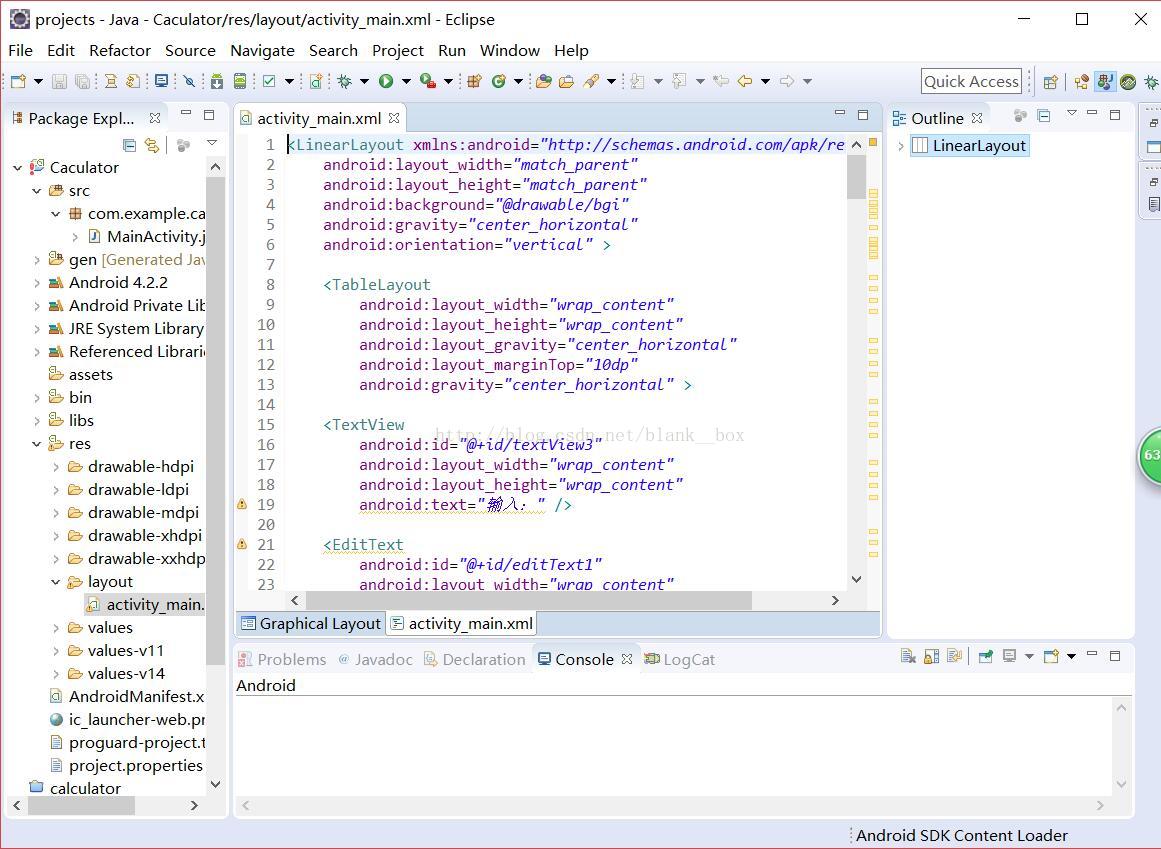Toggle Link with Editor in Package Explorer
Image resolution: width=1161 pixels, height=849 pixels.
pos(152,145)
